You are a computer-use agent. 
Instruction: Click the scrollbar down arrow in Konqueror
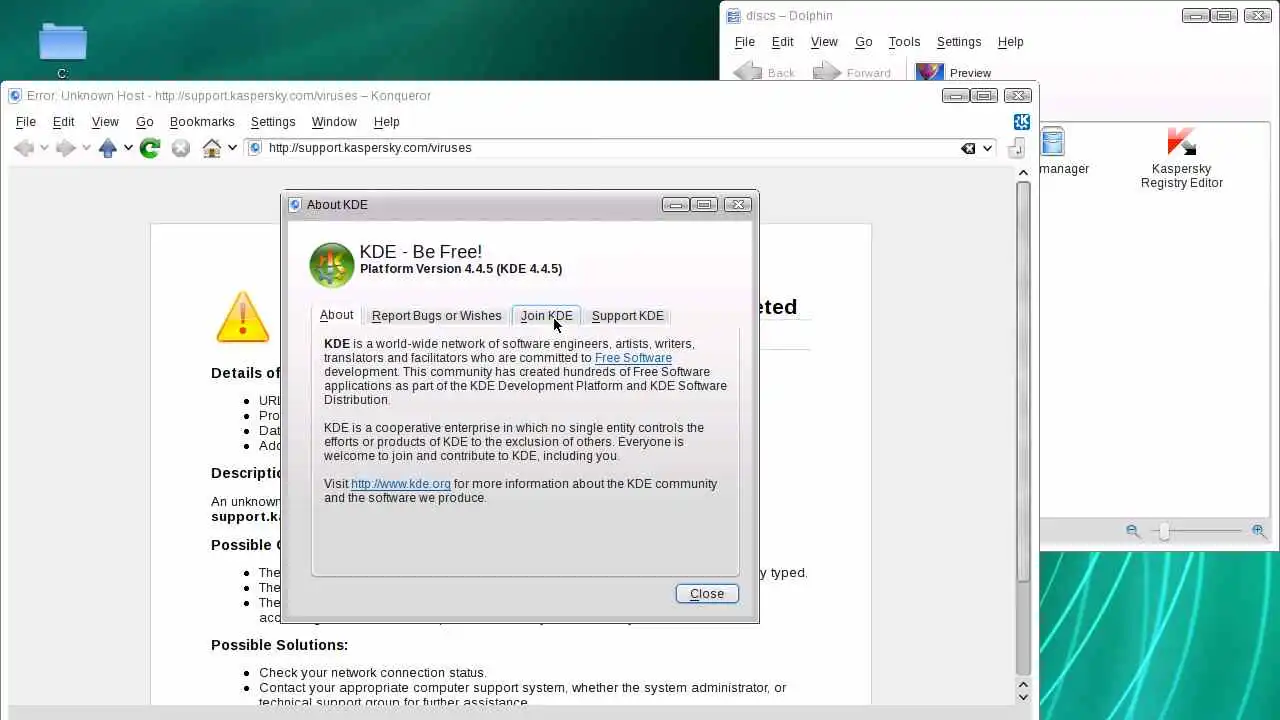coord(1023,696)
